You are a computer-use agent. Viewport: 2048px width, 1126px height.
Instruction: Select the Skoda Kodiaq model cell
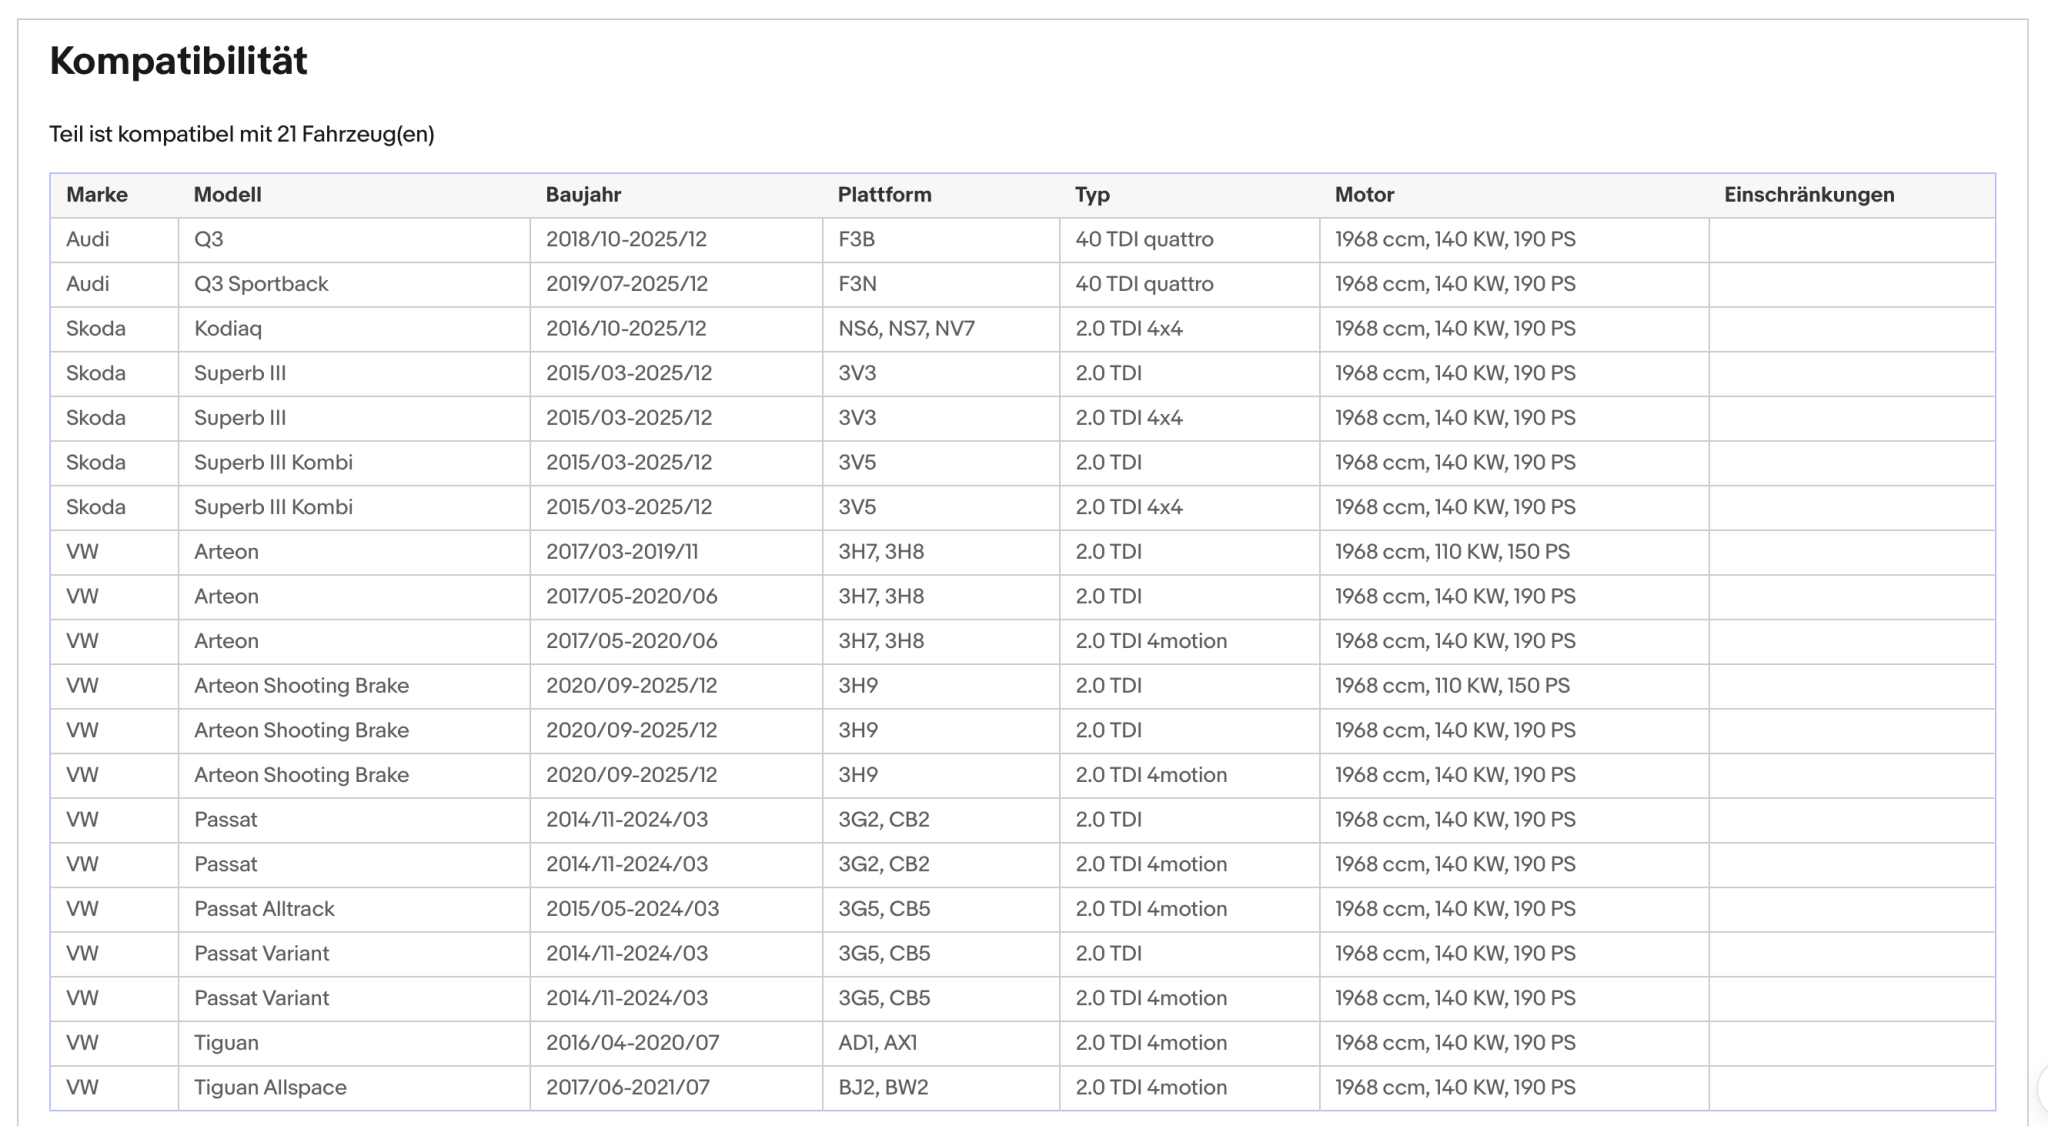point(354,329)
